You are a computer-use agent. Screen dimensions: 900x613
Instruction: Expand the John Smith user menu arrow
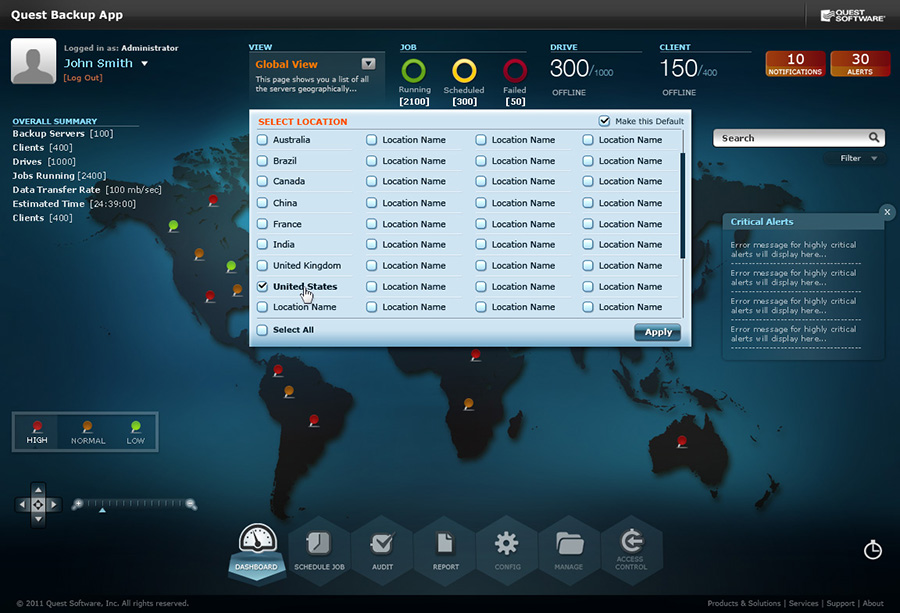click(x=145, y=64)
